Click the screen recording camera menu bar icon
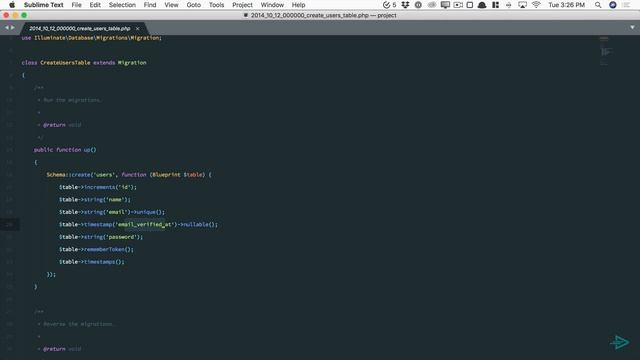The image size is (640, 360). click(x=458, y=5)
